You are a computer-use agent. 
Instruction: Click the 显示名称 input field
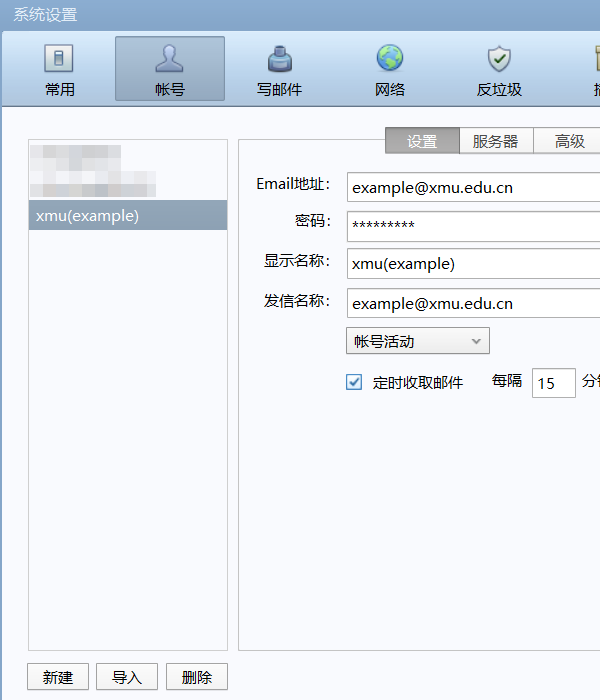point(473,264)
